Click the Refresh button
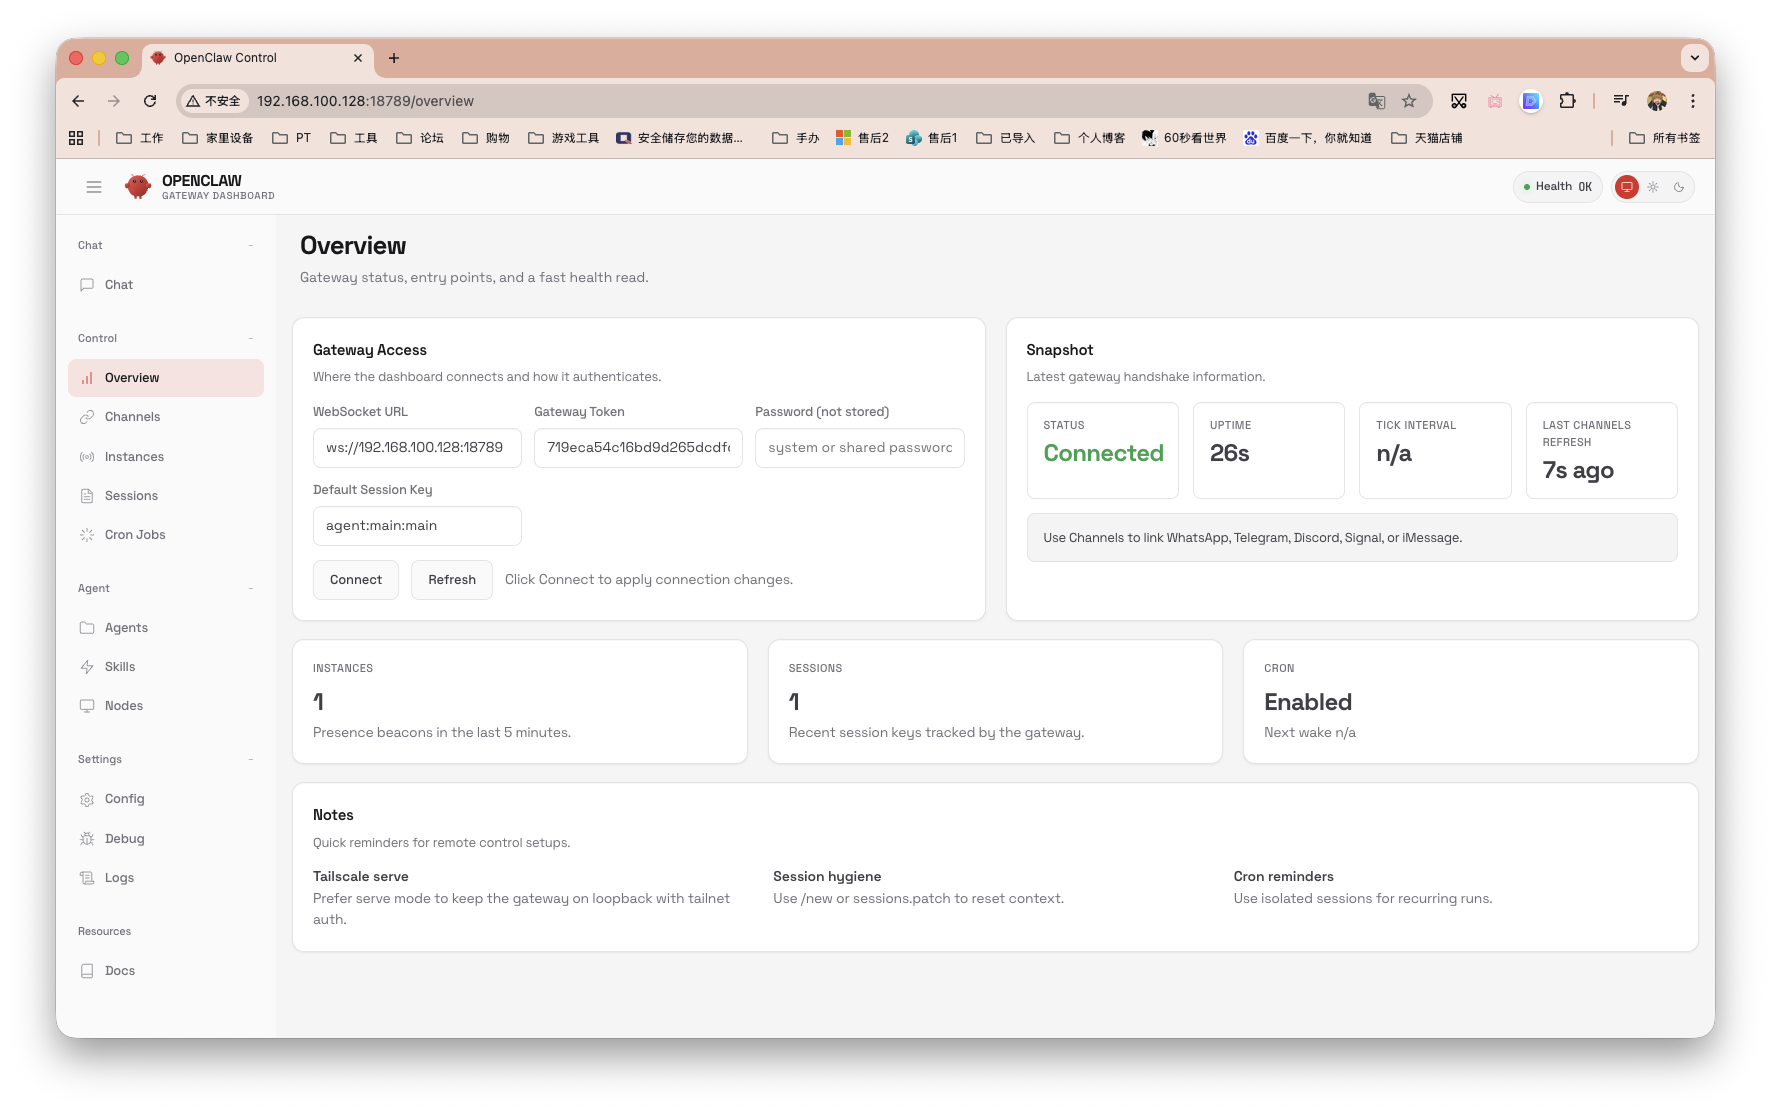Viewport: 1771px width, 1112px height. click(x=451, y=580)
